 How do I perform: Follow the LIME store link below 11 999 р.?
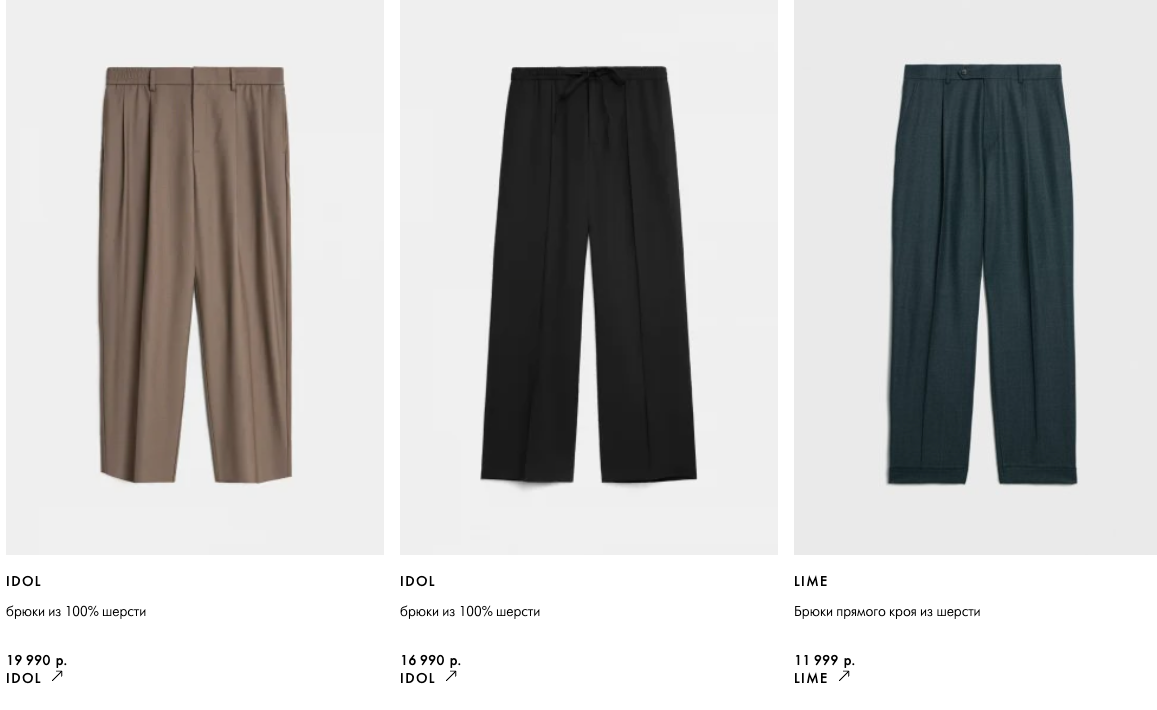click(811, 678)
